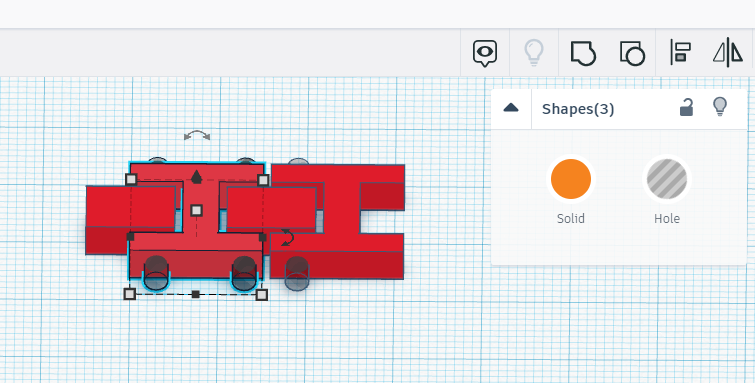Click the Hole label
Image resolution: width=755 pixels, height=383 pixels.
point(667,218)
